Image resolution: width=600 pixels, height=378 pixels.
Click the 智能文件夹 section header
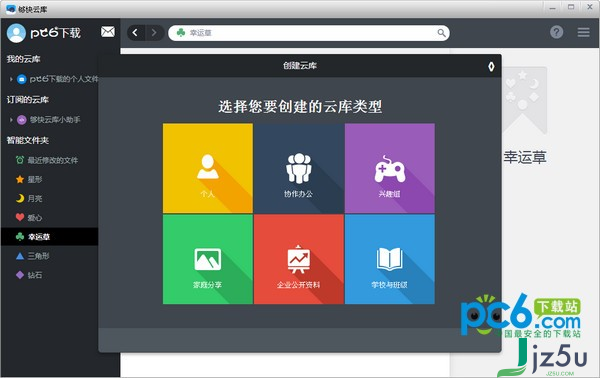coord(28,140)
